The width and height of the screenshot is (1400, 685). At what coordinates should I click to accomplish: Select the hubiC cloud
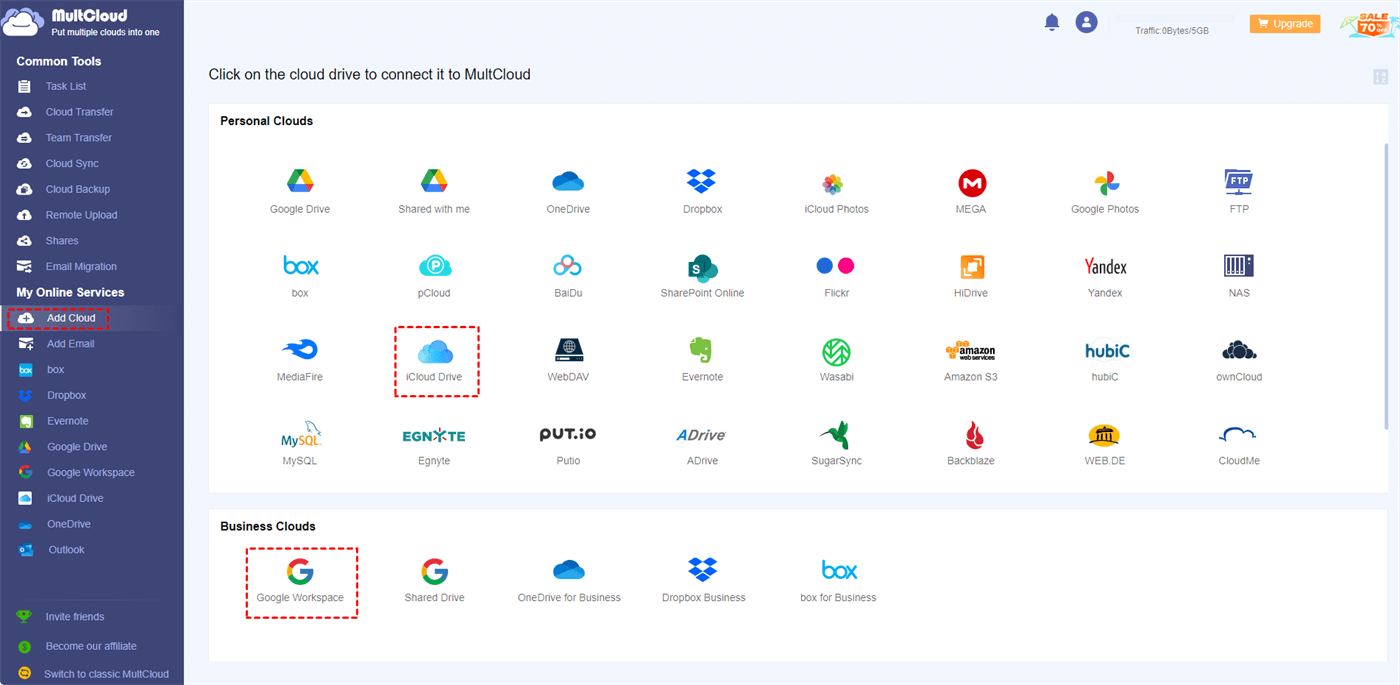point(1105,359)
